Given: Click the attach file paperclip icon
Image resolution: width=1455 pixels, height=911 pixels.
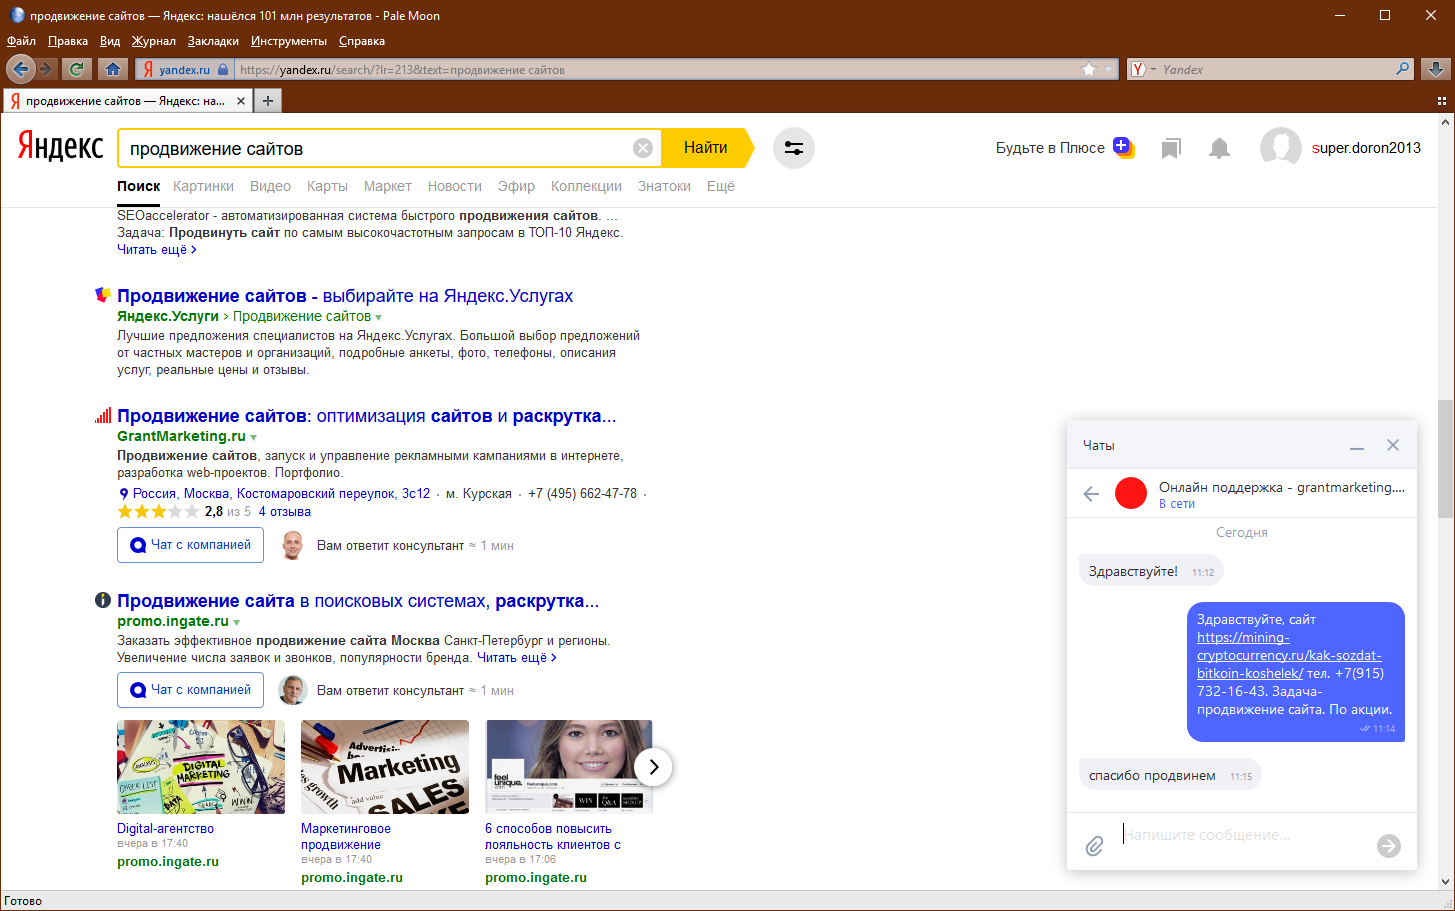Looking at the screenshot, I should tap(1095, 846).
